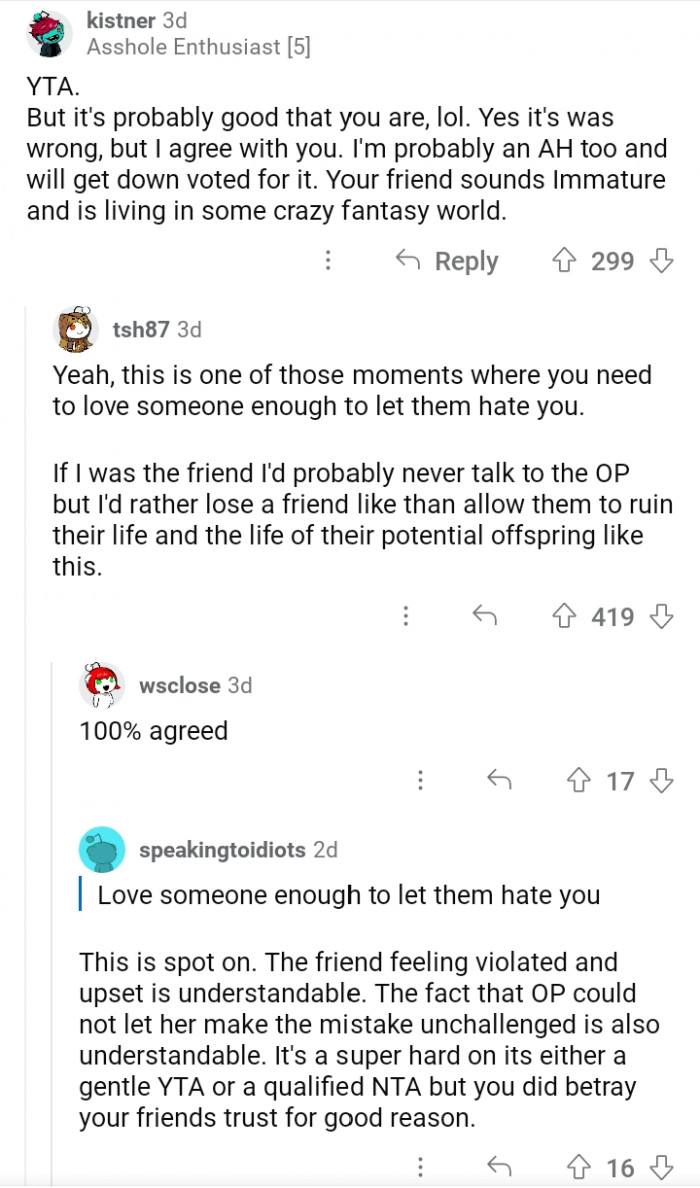Open the three-dot menu on kistner's comment
The height and width of the screenshot is (1188, 700).
tap(328, 261)
